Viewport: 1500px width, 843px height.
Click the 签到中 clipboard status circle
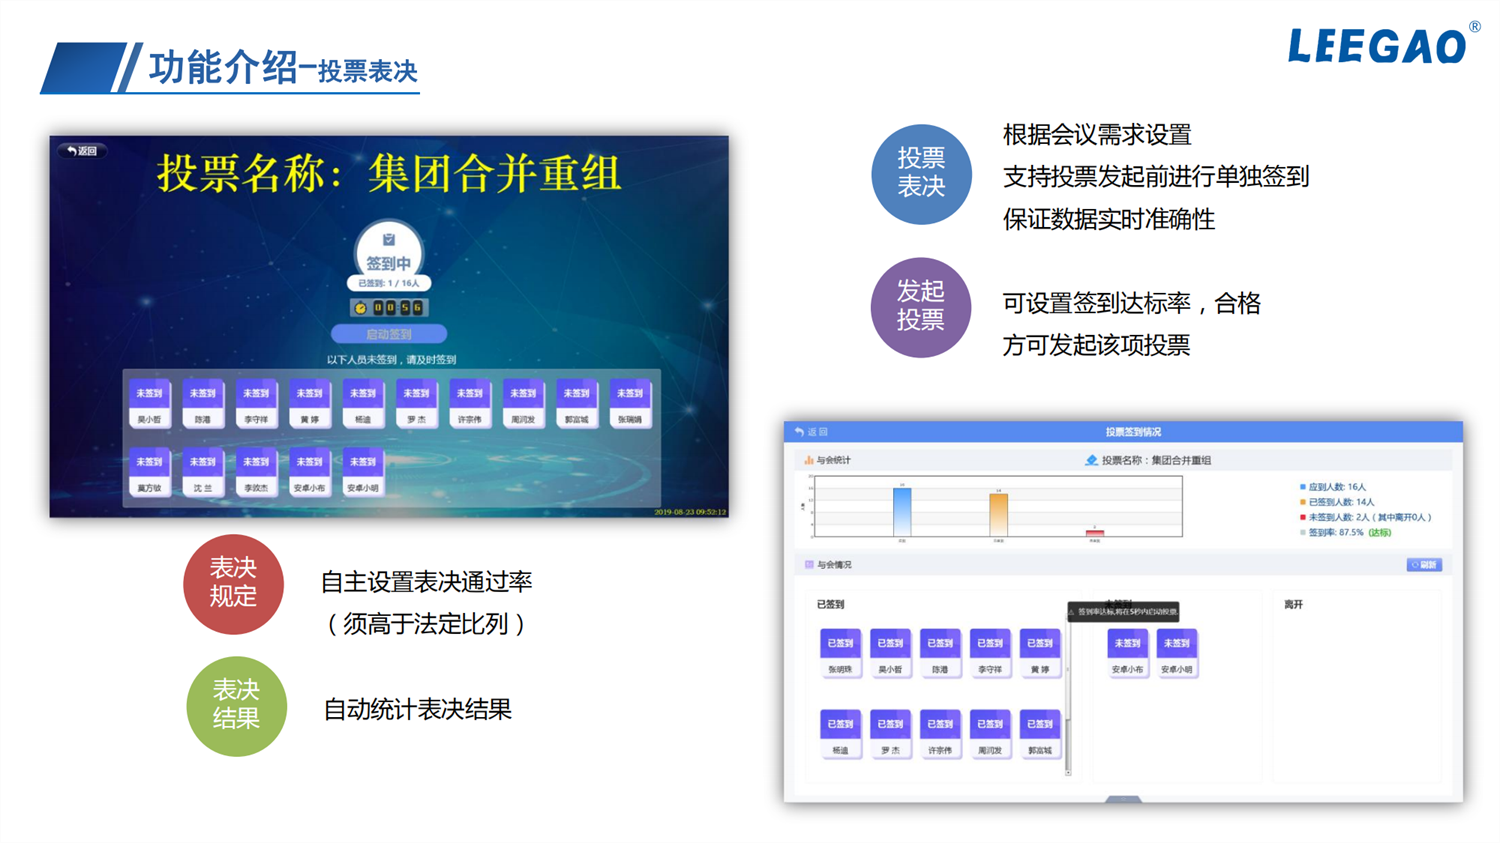pos(389,249)
